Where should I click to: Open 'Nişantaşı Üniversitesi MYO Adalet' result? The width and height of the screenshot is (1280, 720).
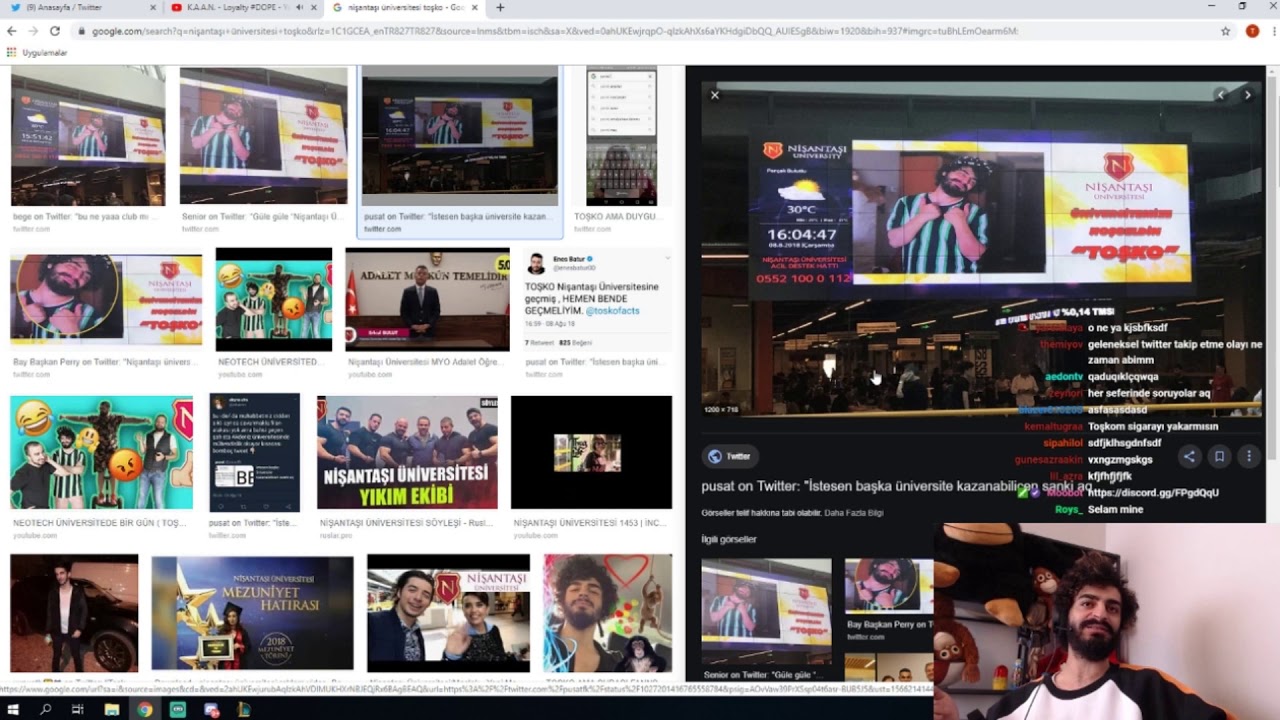click(x=427, y=299)
